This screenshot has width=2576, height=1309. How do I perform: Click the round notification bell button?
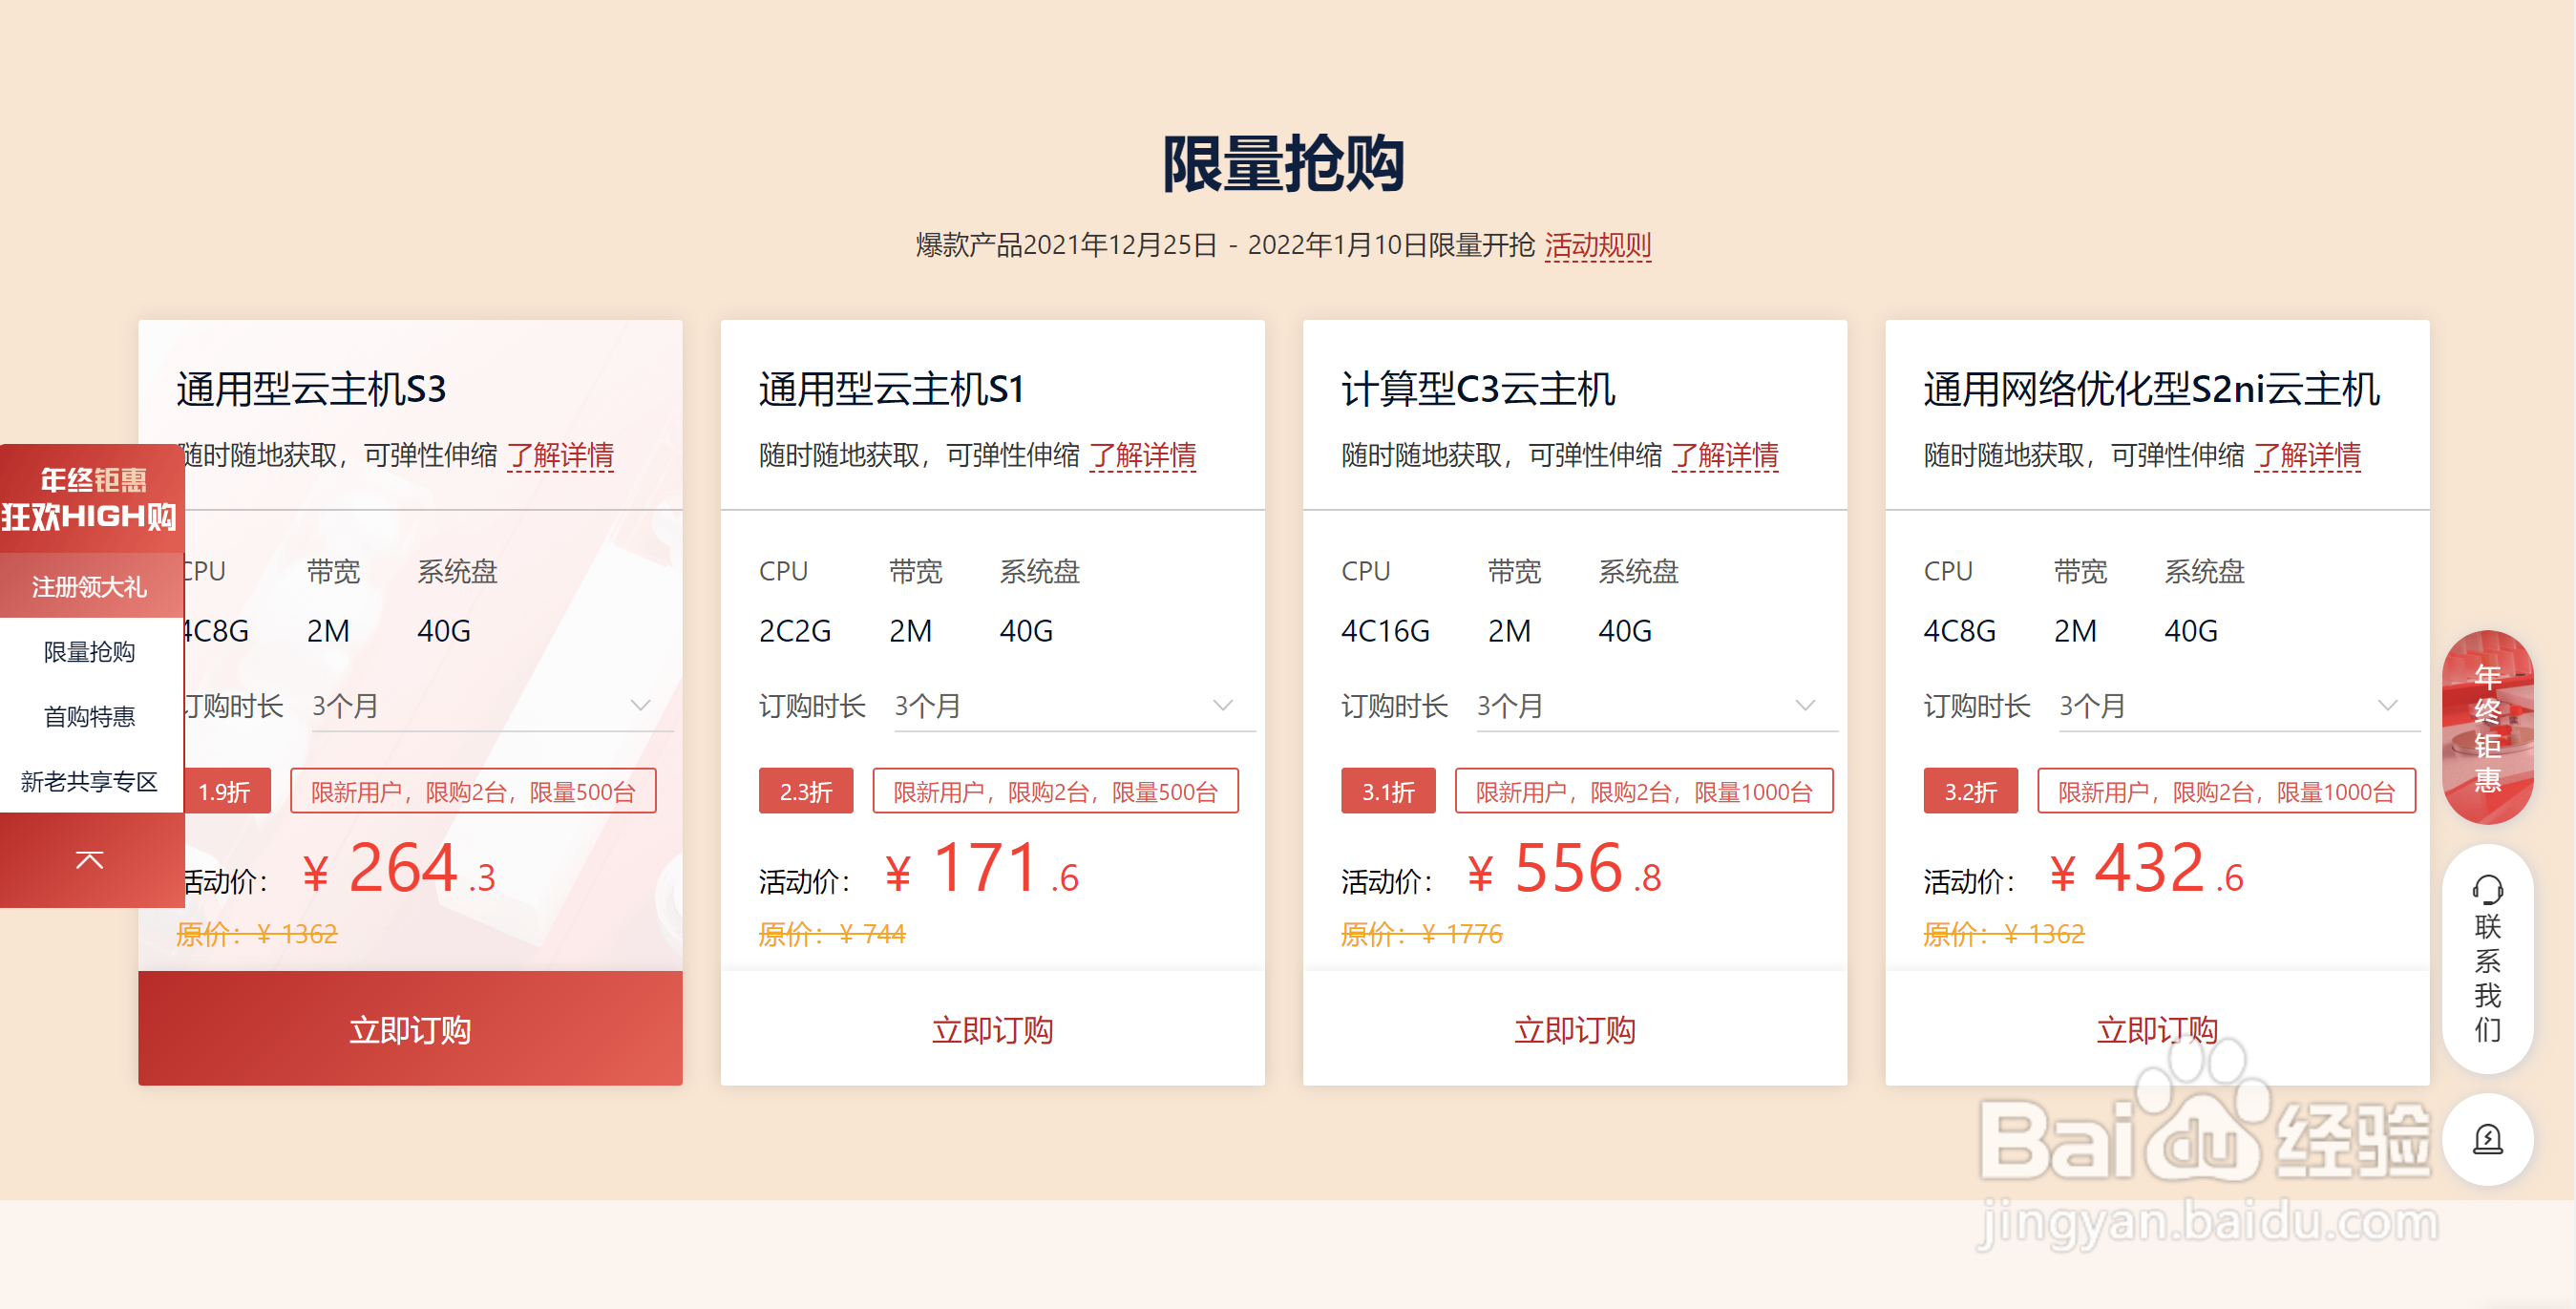2487,1139
